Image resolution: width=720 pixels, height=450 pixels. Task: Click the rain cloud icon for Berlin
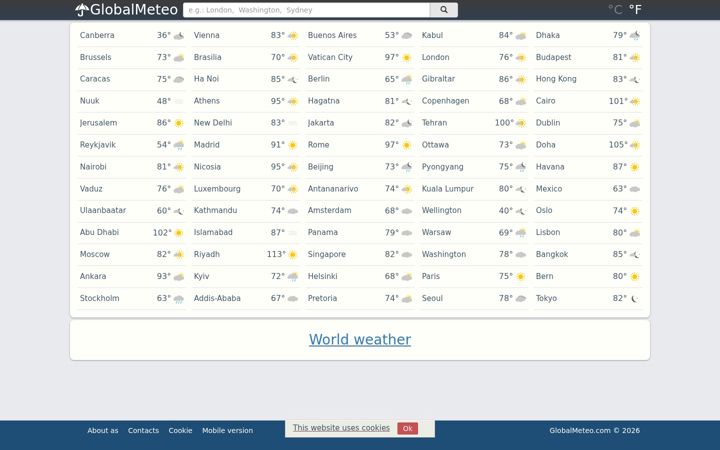[x=407, y=79]
